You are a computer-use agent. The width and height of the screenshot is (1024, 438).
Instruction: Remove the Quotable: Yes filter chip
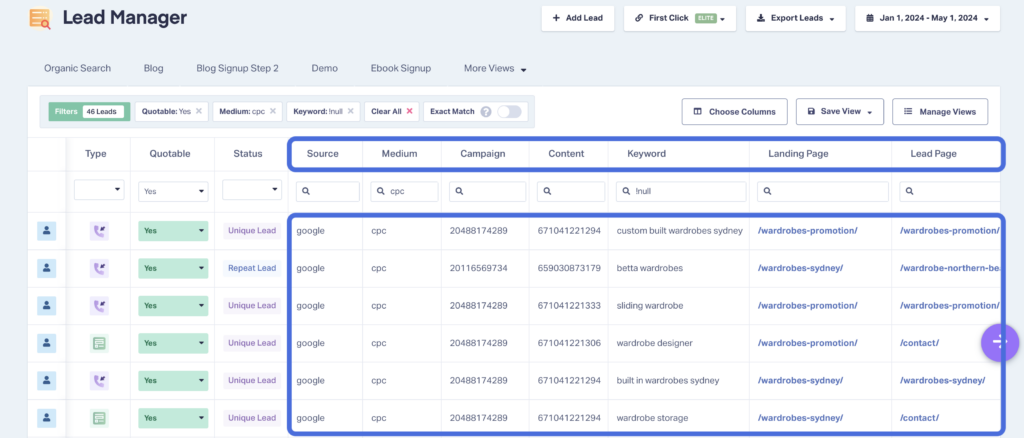point(199,112)
